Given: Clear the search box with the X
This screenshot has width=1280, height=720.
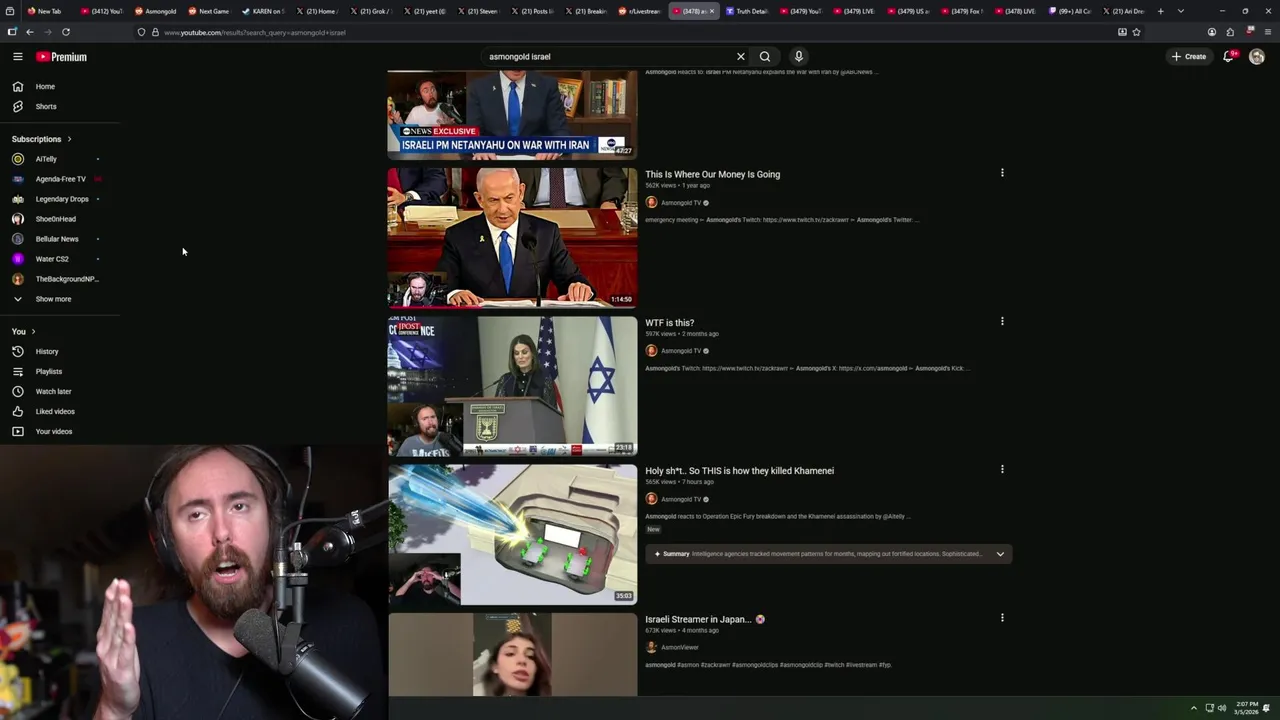Looking at the screenshot, I should pyautogui.click(x=741, y=57).
